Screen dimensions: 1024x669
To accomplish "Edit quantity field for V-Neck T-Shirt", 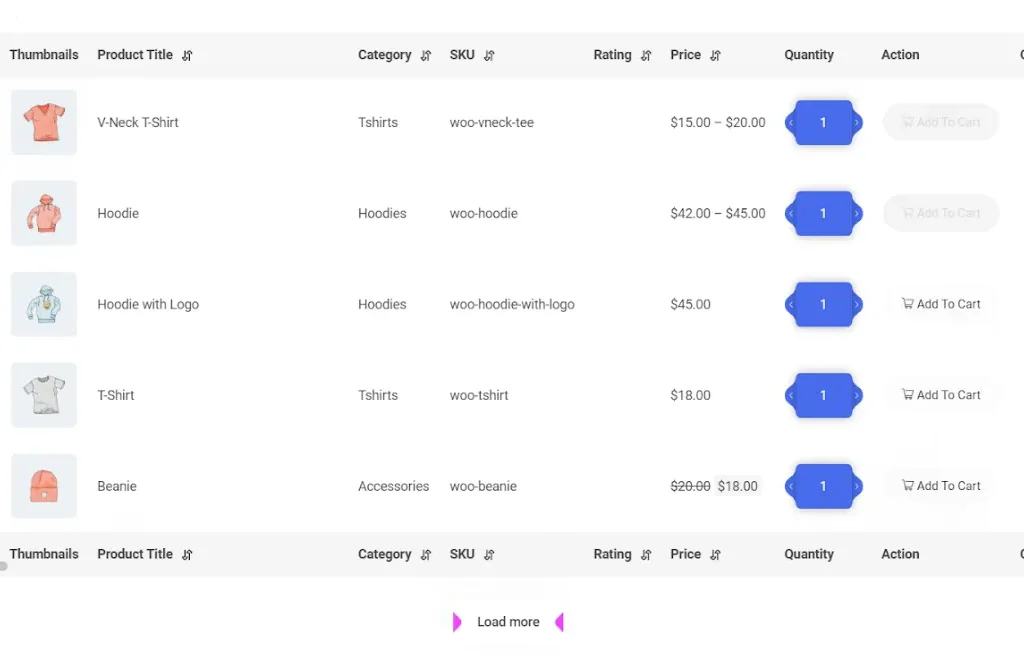I will pyautogui.click(x=824, y=122).
